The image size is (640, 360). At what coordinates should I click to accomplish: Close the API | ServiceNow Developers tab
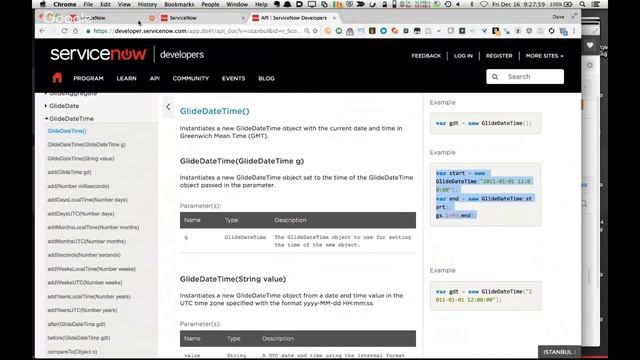pos(334,18)
